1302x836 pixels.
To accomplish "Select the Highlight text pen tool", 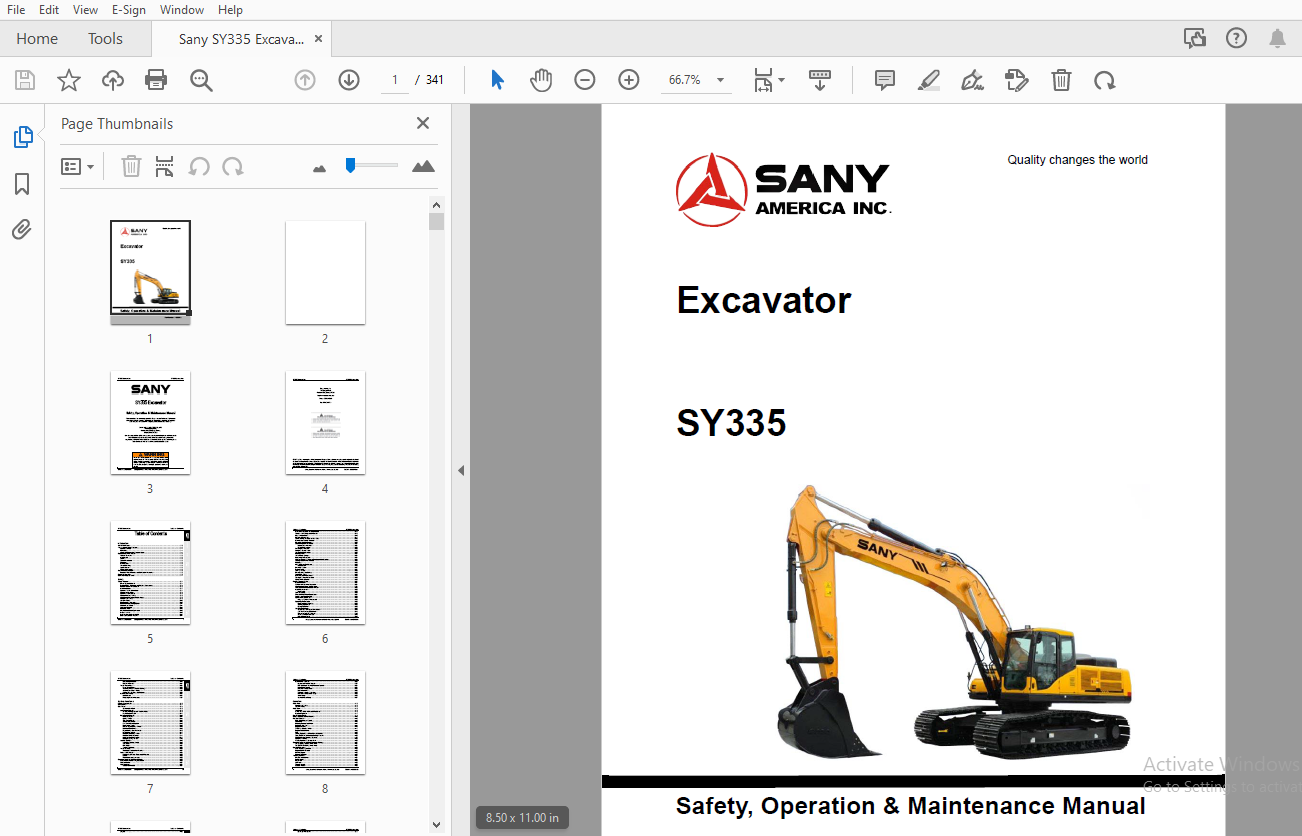I will click(x=929, y=80).
